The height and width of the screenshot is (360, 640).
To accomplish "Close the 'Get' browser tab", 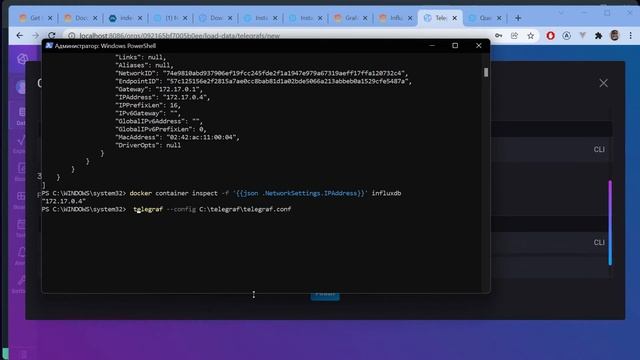I will [50, 18].
